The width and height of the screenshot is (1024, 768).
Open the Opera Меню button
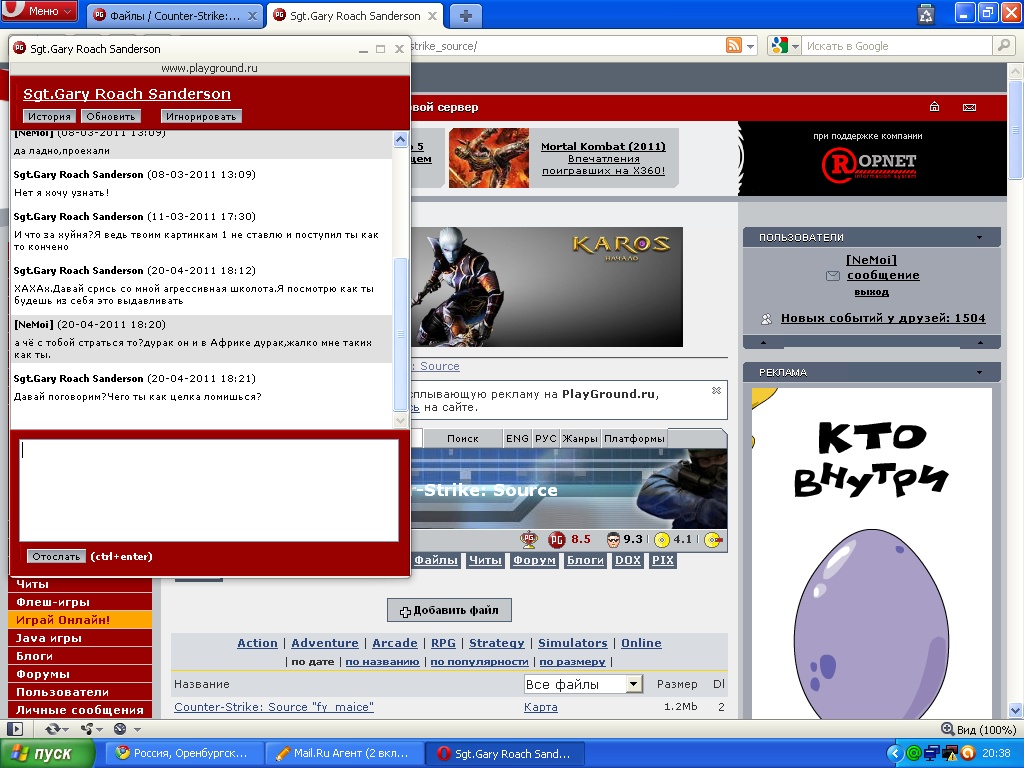(39, 11)
